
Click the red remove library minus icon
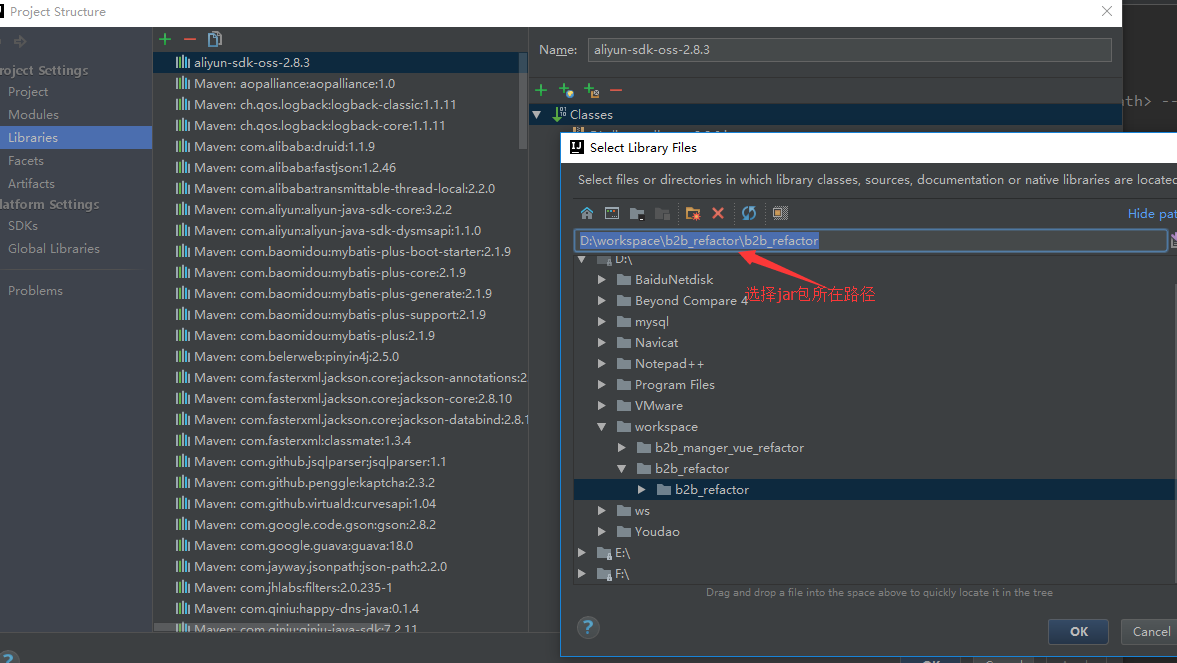190,39
